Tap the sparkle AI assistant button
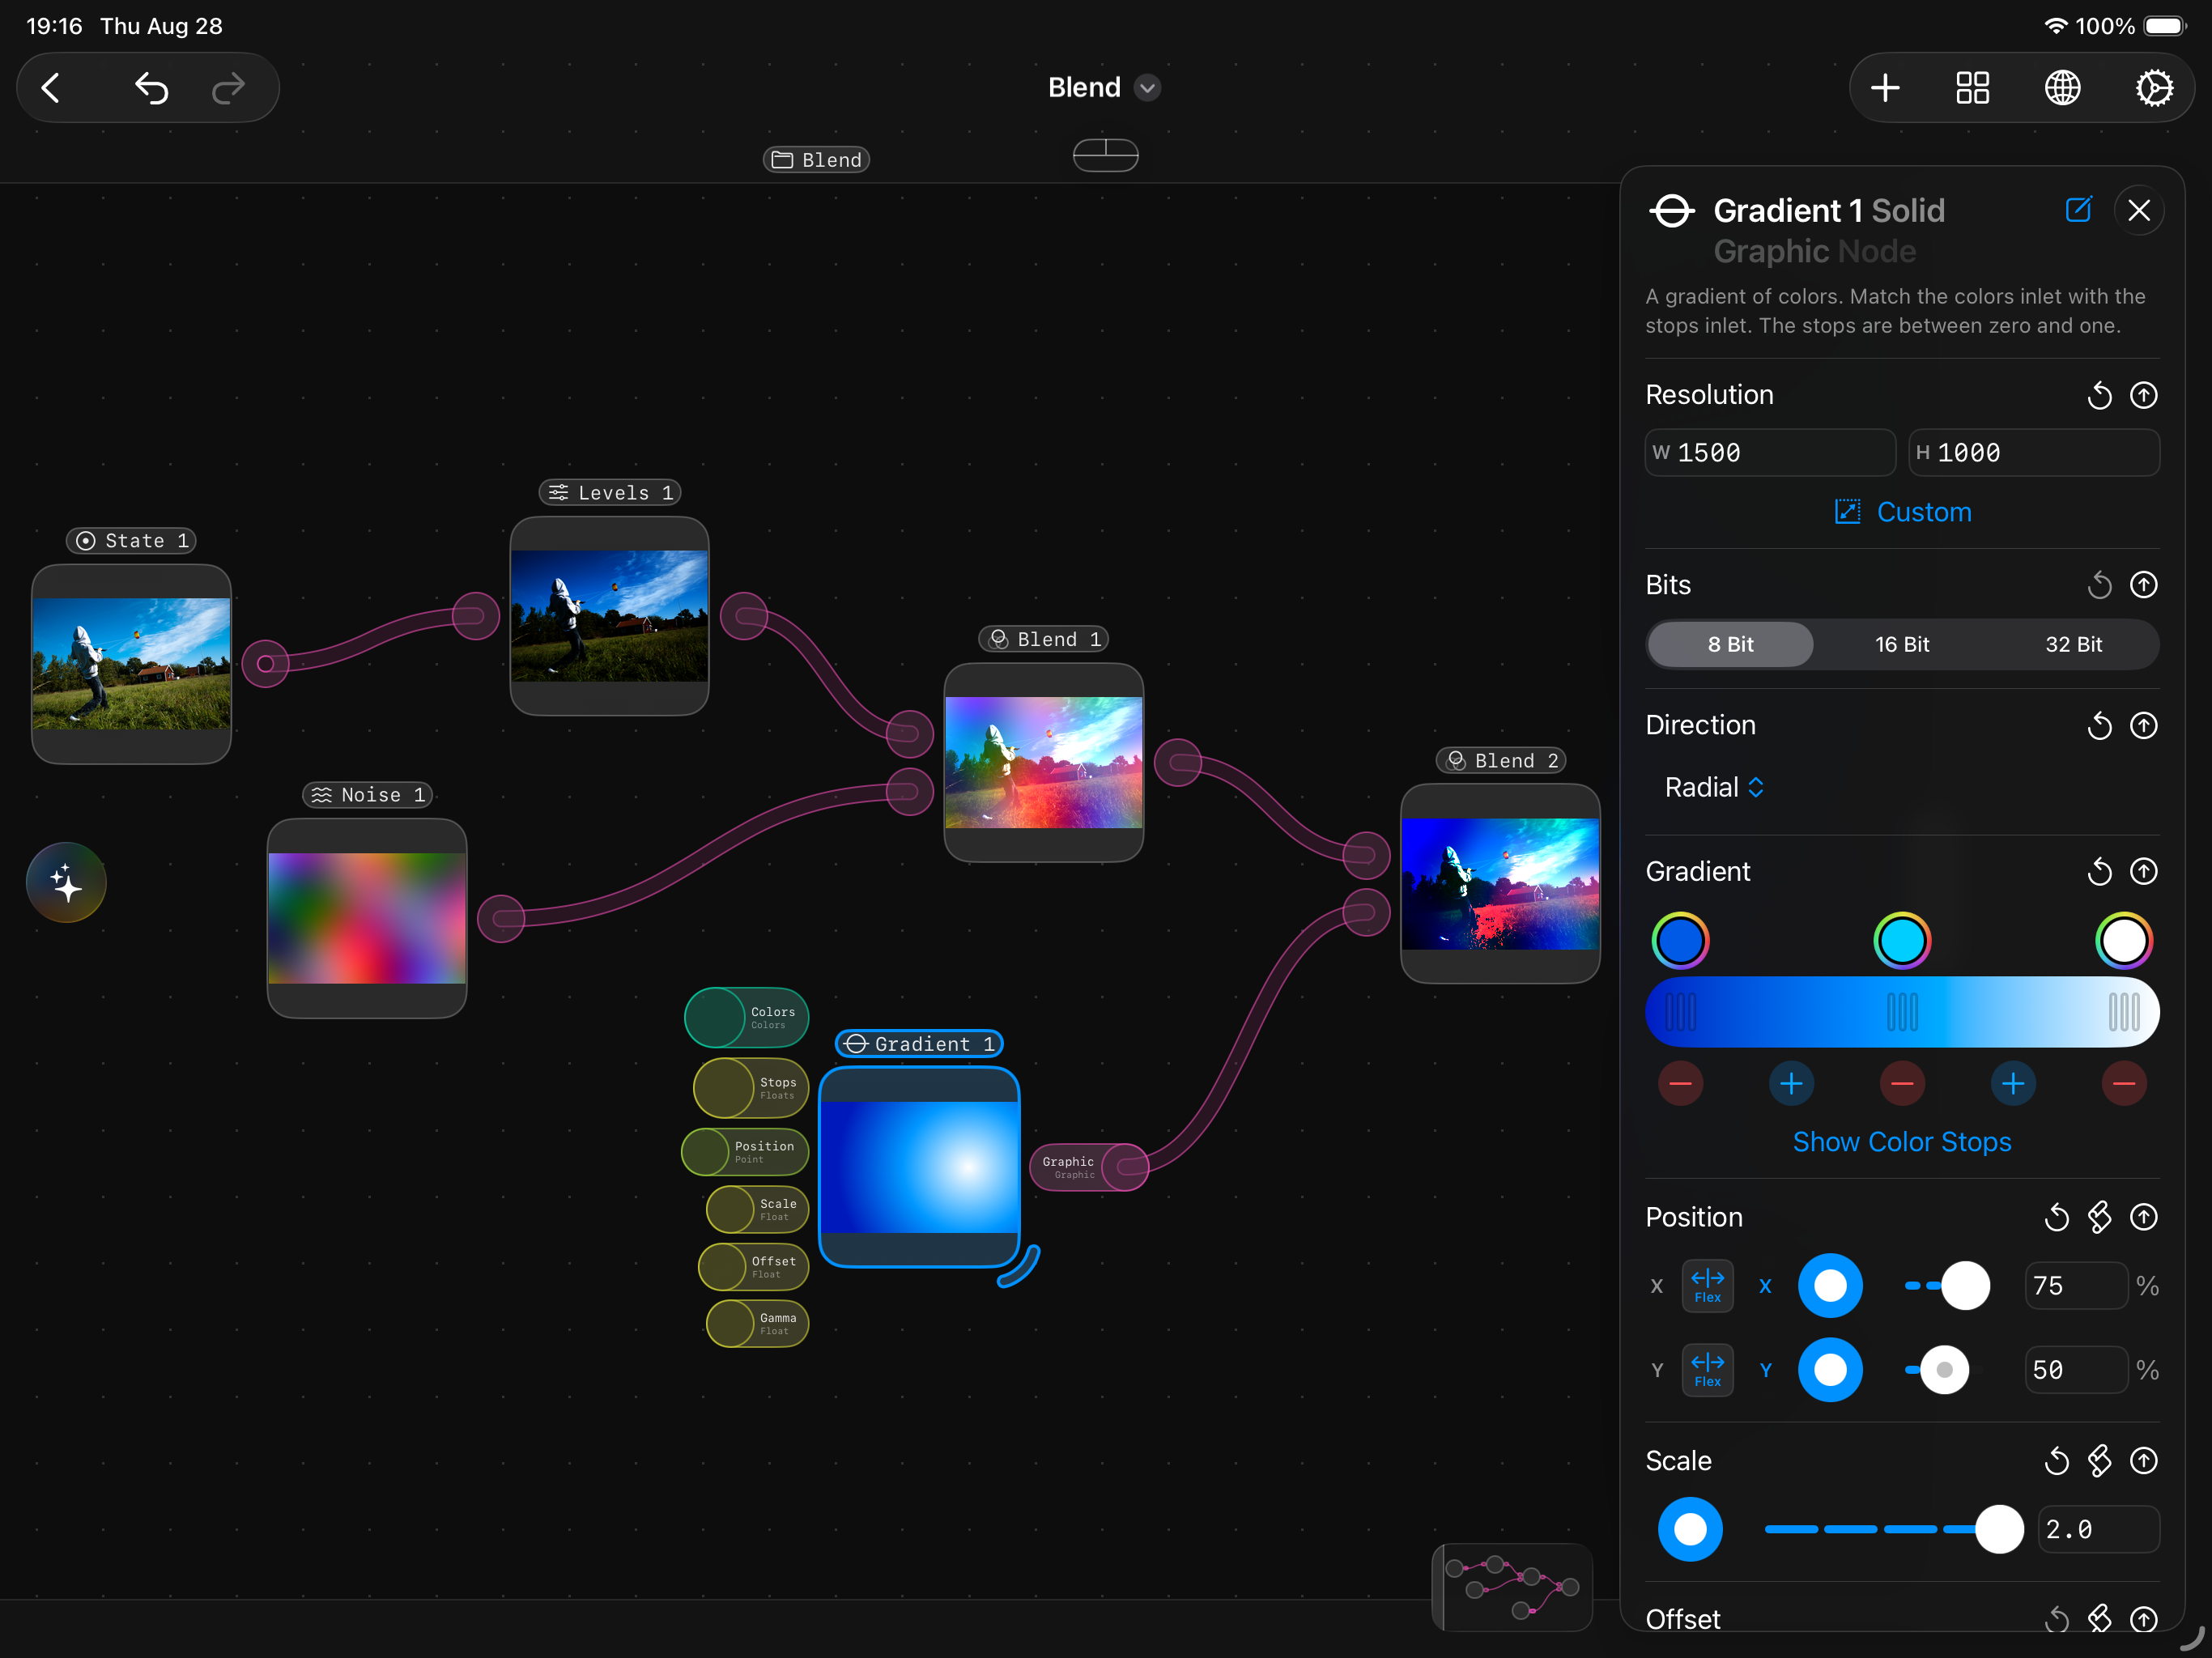 click(66, 883)
